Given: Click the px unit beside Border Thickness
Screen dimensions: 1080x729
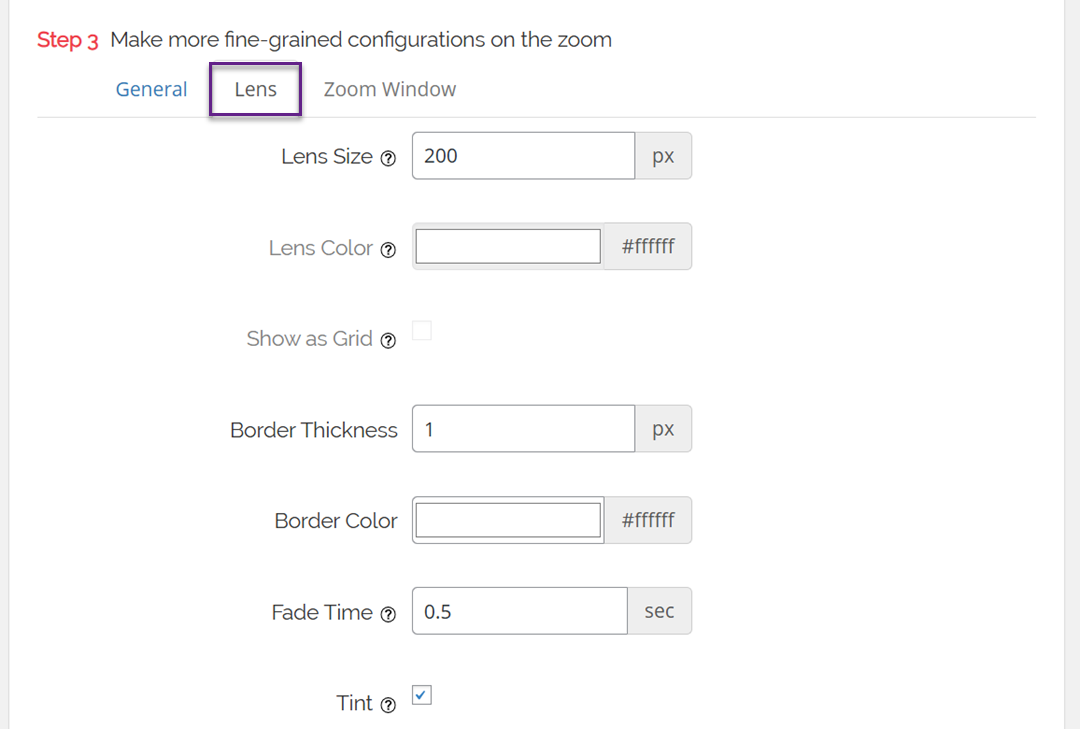Looking at the screenshot, I should coord(663,429).
